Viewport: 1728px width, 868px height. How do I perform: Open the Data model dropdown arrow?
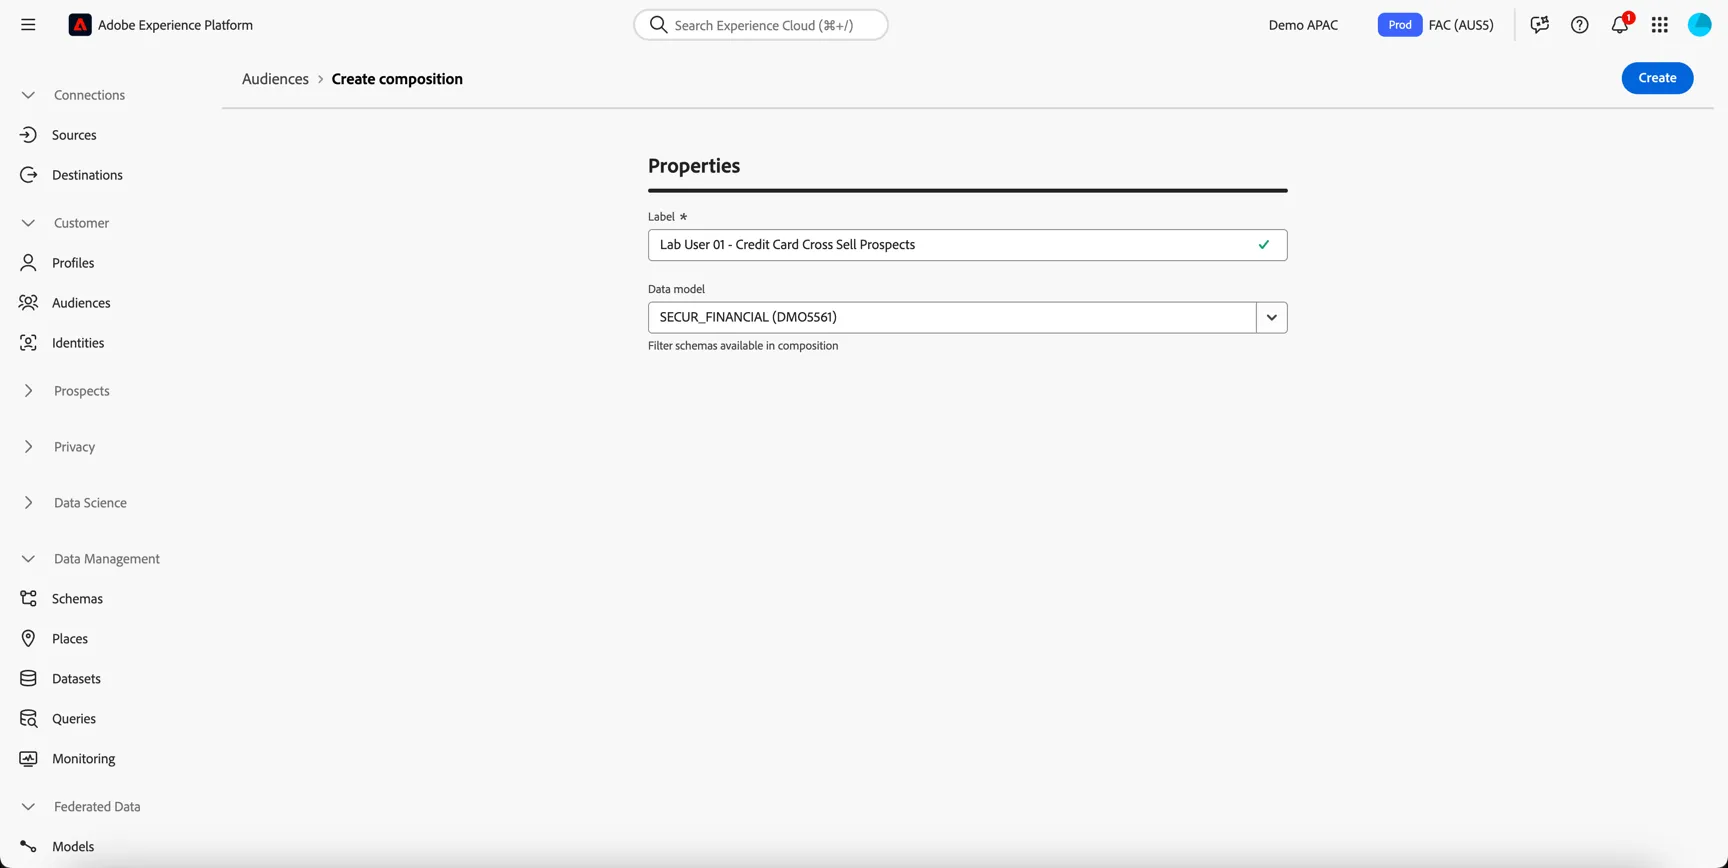(1272, 318)
